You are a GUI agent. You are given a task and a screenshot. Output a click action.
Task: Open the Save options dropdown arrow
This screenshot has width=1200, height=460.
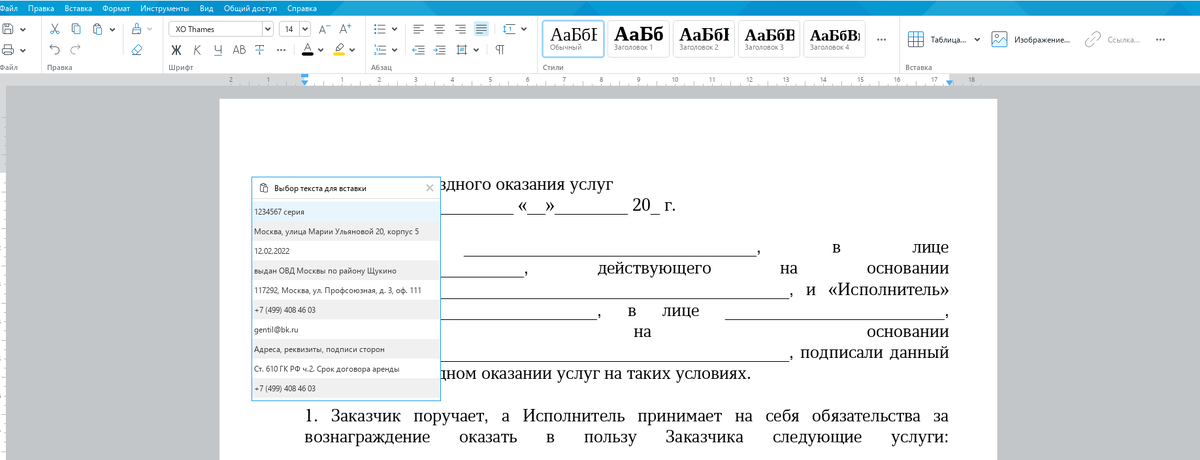coord(23,29)
